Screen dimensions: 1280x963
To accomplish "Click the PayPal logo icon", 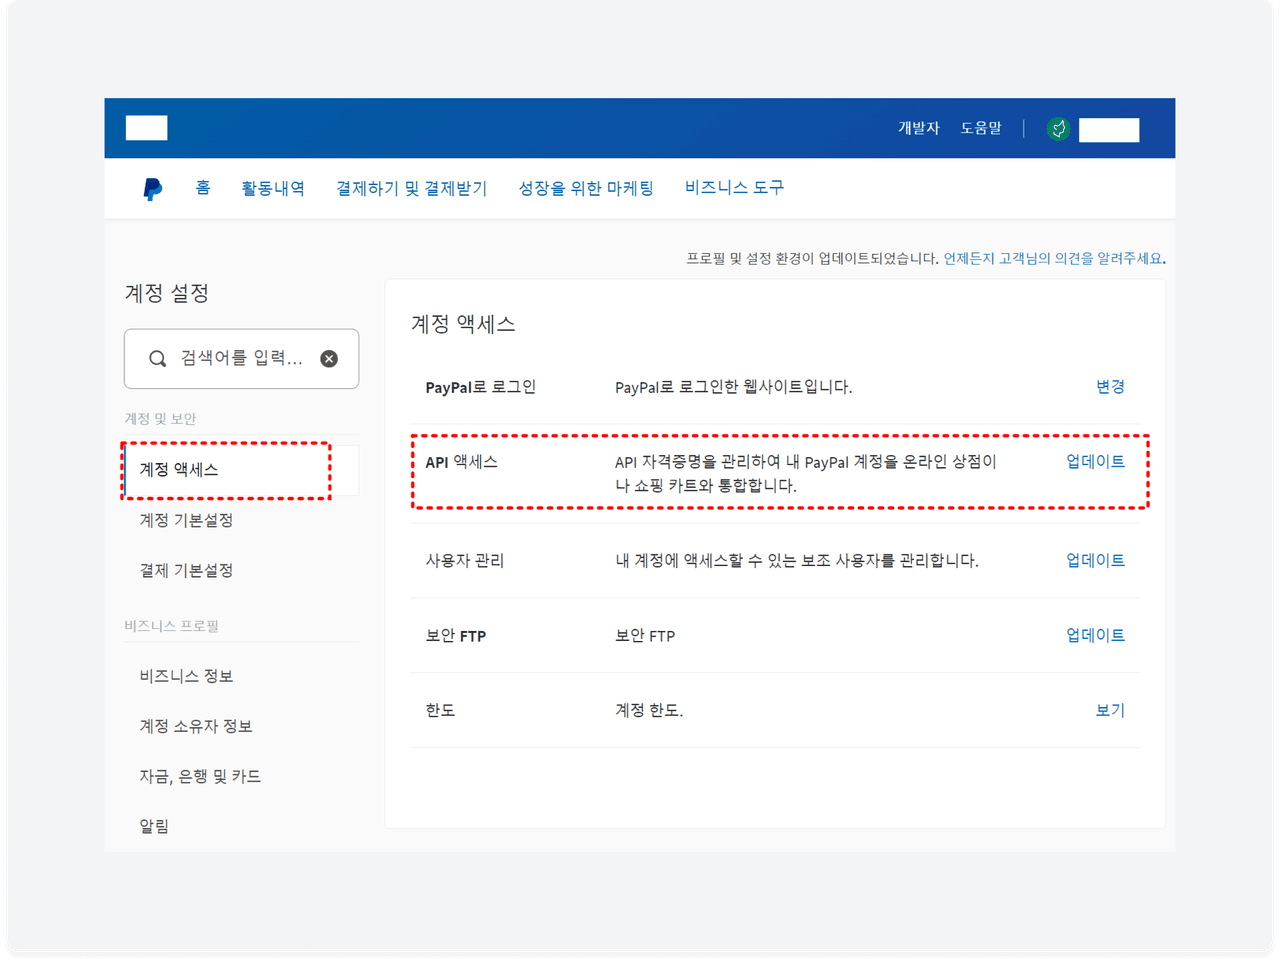I will [152, 189].
